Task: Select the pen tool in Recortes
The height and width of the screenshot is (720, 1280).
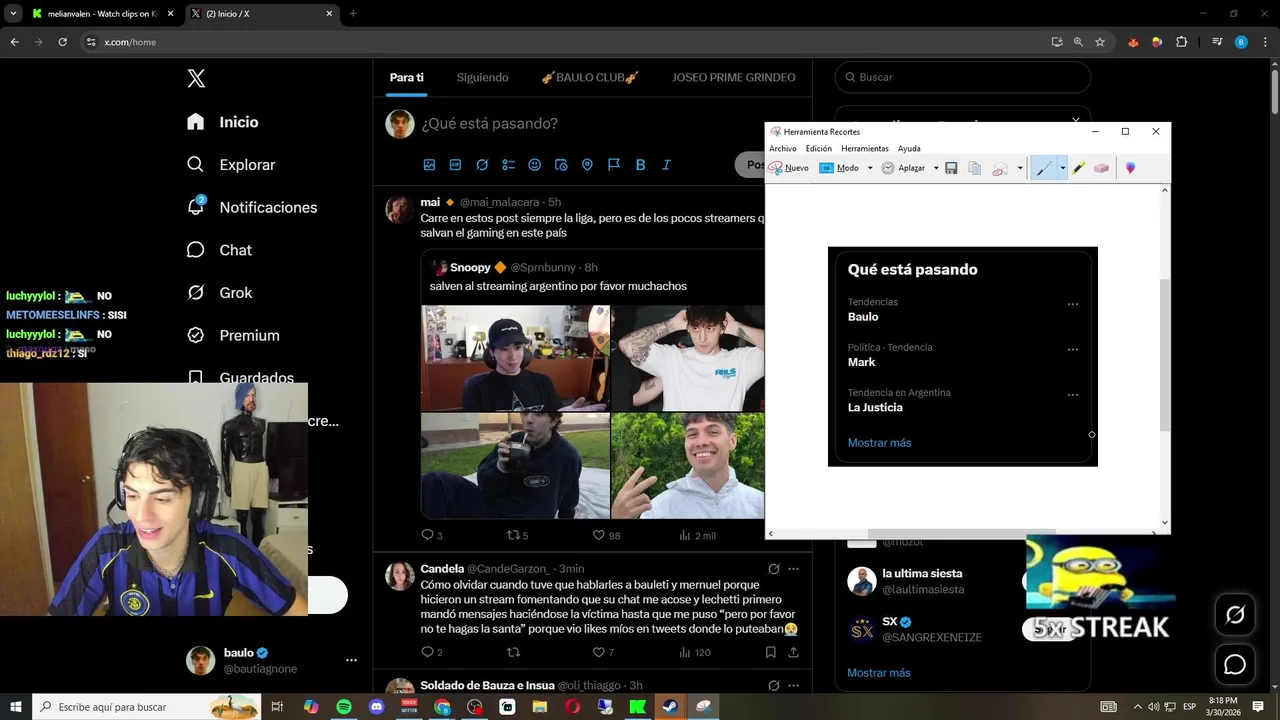Action: coord(1043,168)
